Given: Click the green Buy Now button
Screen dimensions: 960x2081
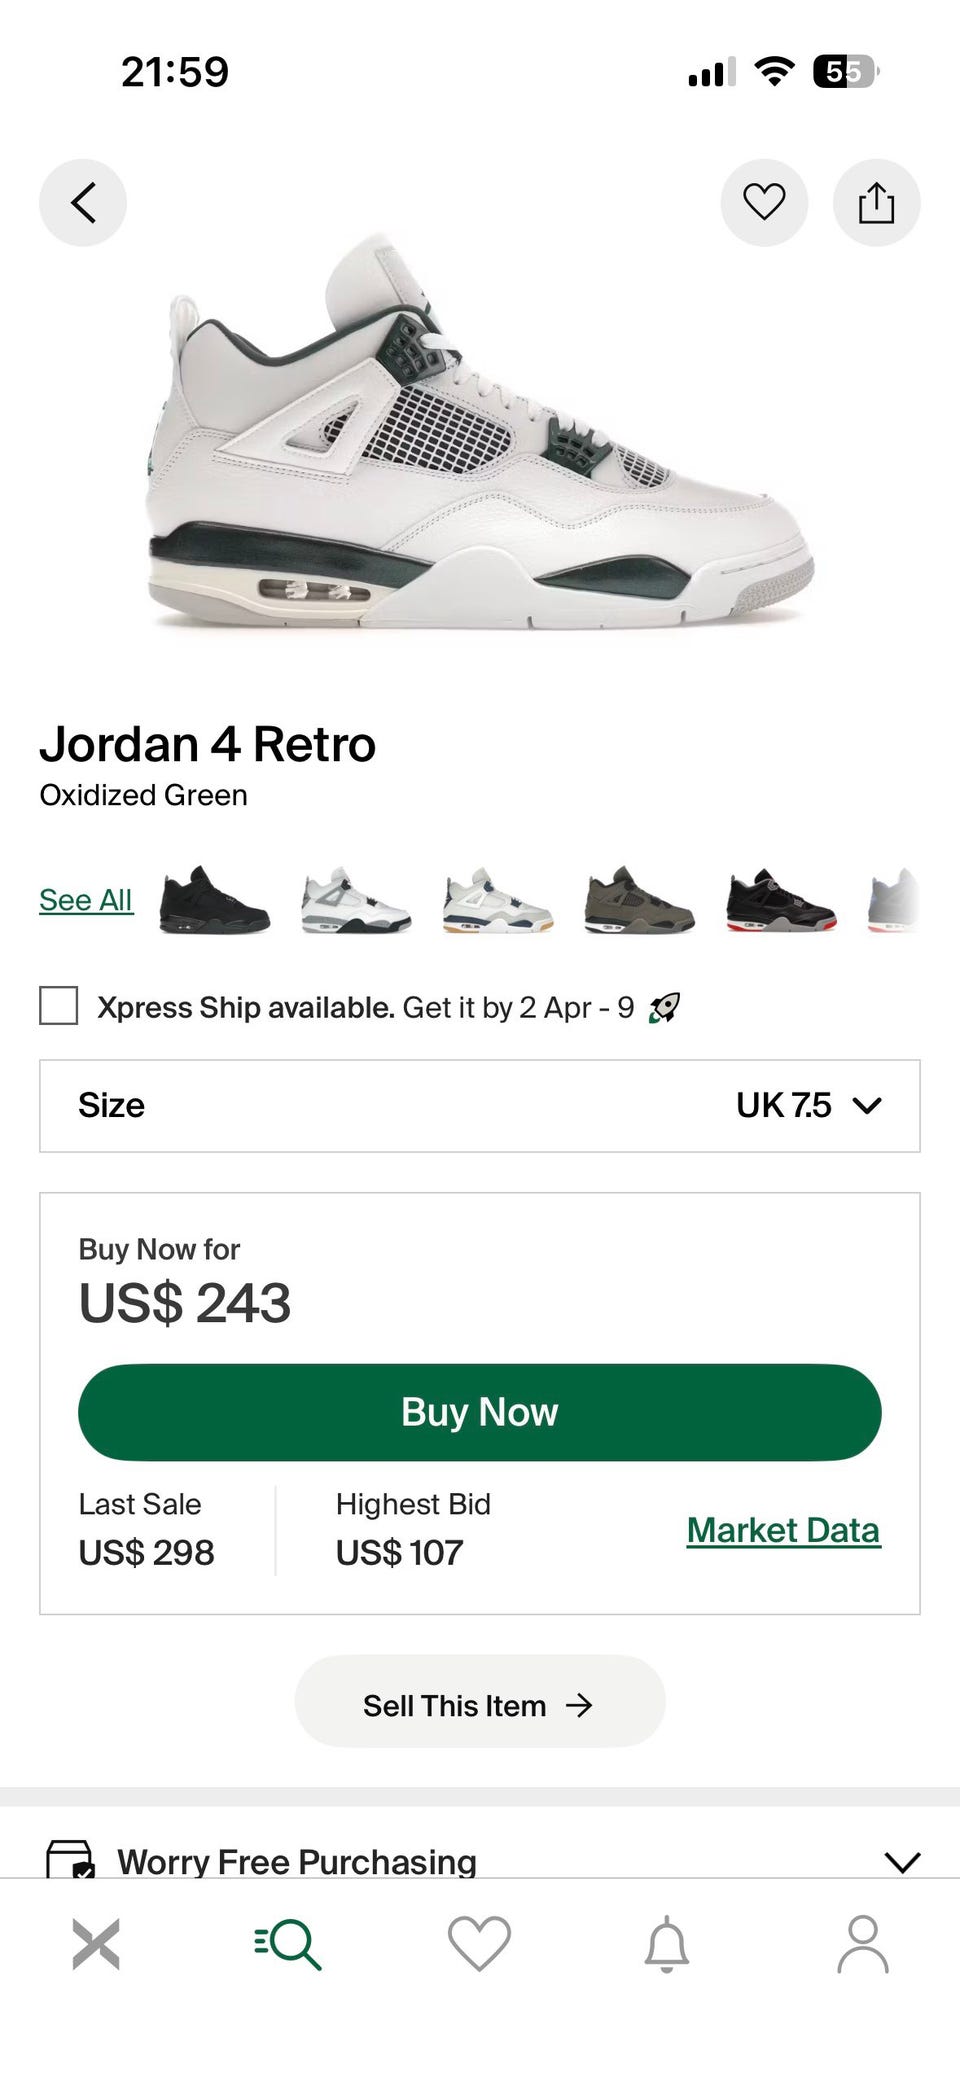Looking at the screenshot, I should tap(480, 1412).
